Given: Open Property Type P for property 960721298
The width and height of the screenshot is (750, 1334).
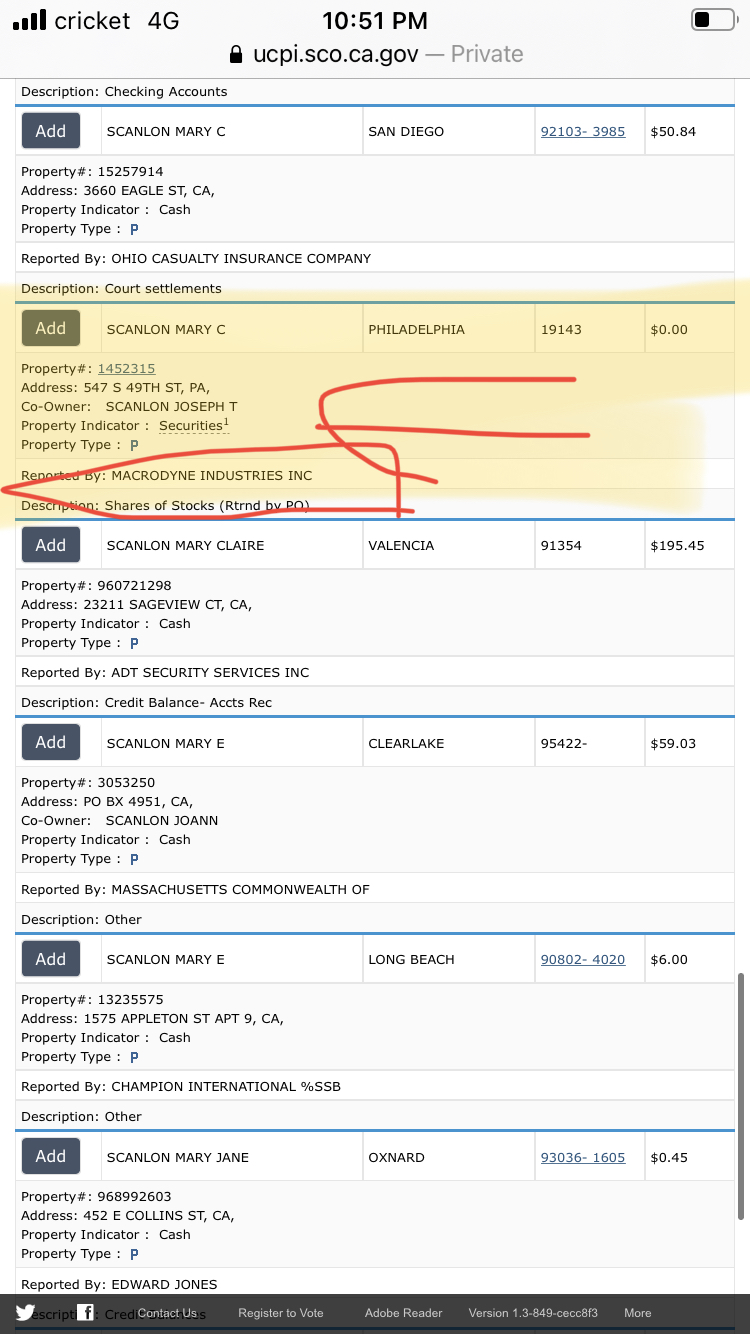Looking at the screenshot, I should 134,643.
